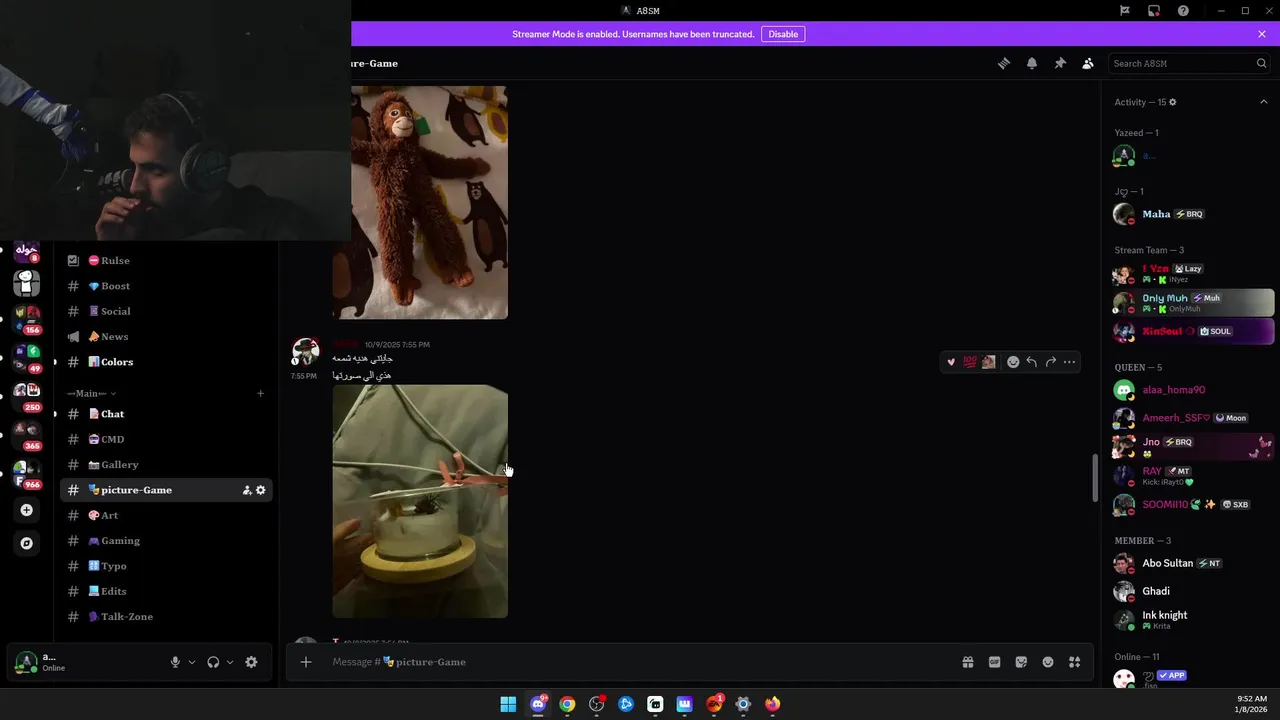
Task: Go to the Gaming channel
Action: (166, 541)
